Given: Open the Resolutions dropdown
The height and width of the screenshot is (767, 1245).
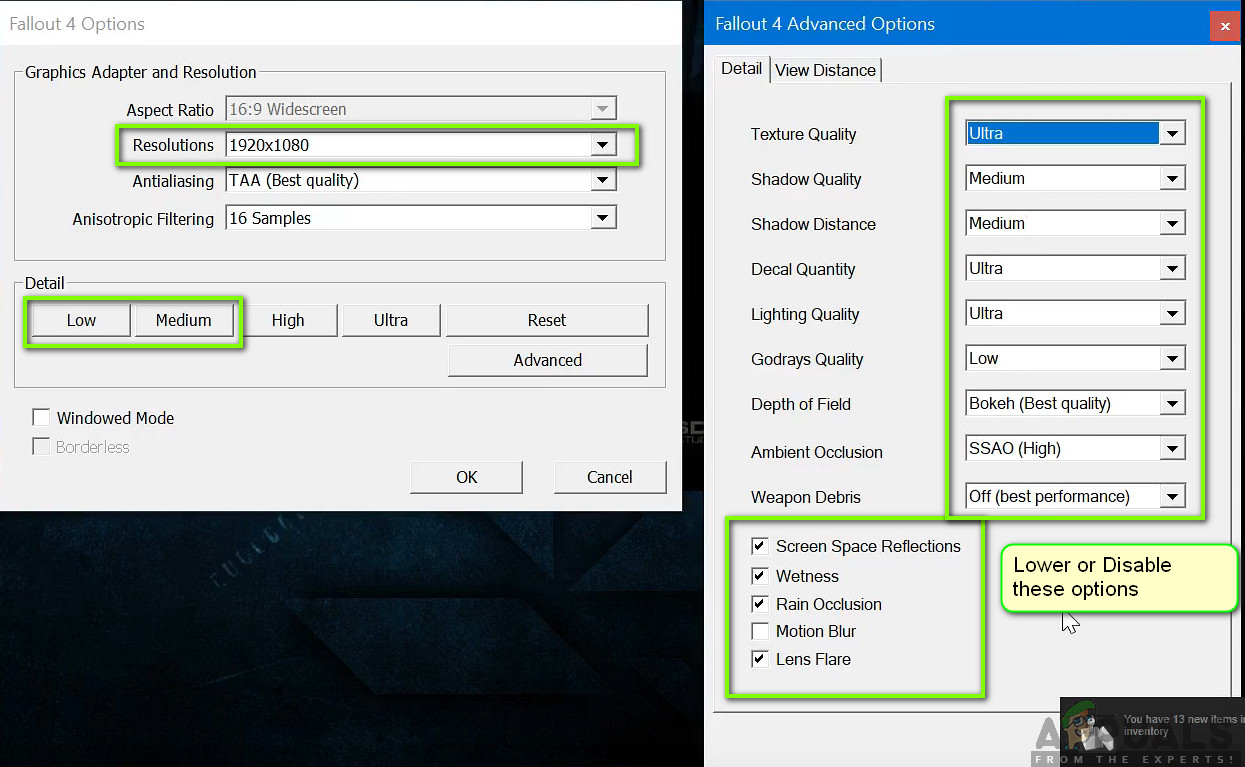Looking at the screenshot, I should pos(602,145).
